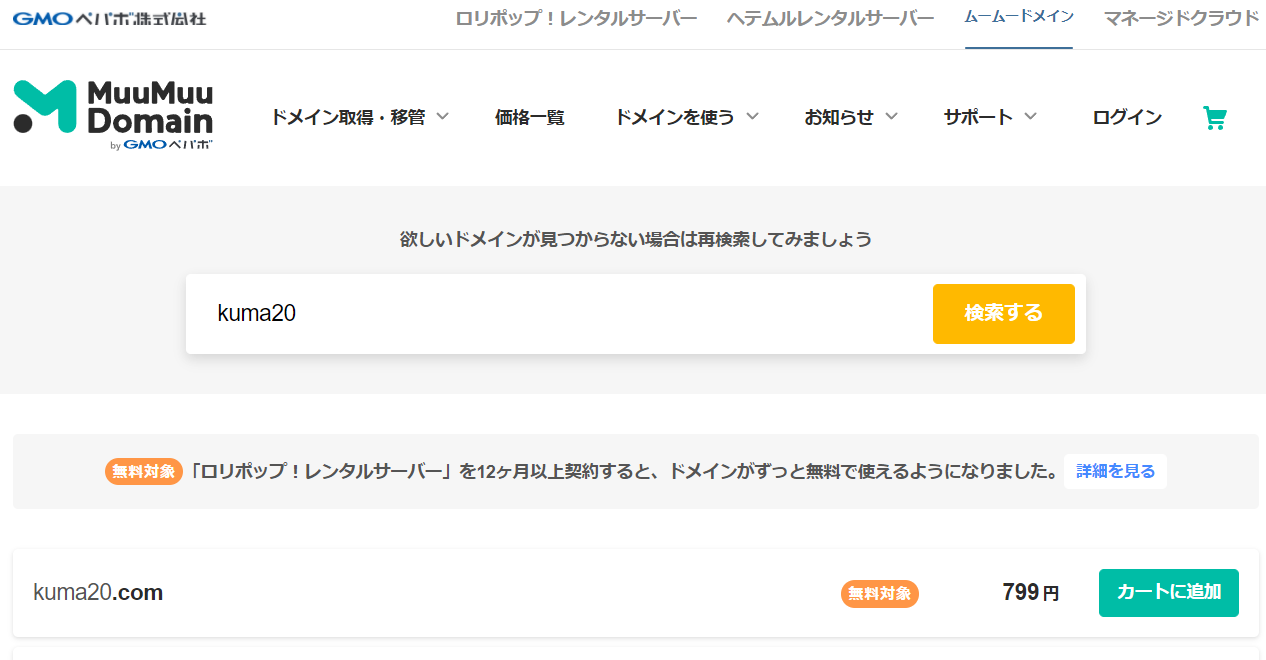Open the マネージドクラウド tab
This screenshot has width=1266, height=660.
(x=1181, y=18)
